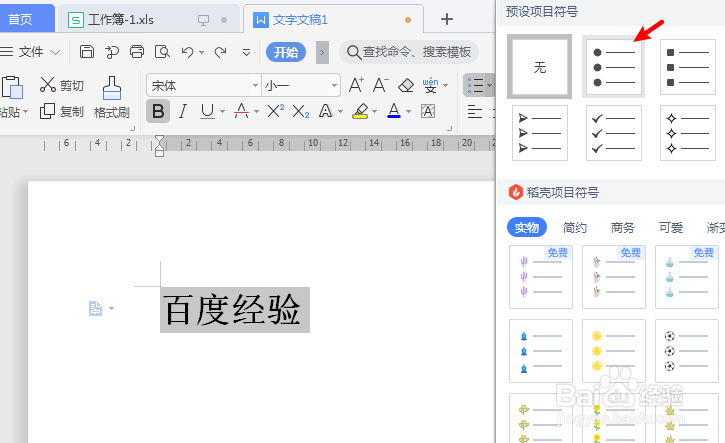Open the font size dropdown 小一
725x443 pixels.
(334, 86)
